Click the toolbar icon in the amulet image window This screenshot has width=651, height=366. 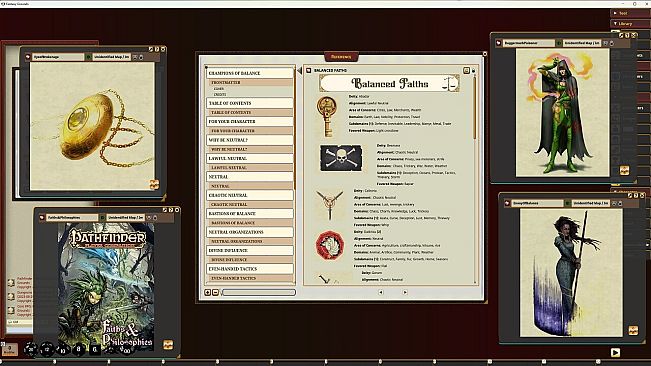(x=154, y=184)
